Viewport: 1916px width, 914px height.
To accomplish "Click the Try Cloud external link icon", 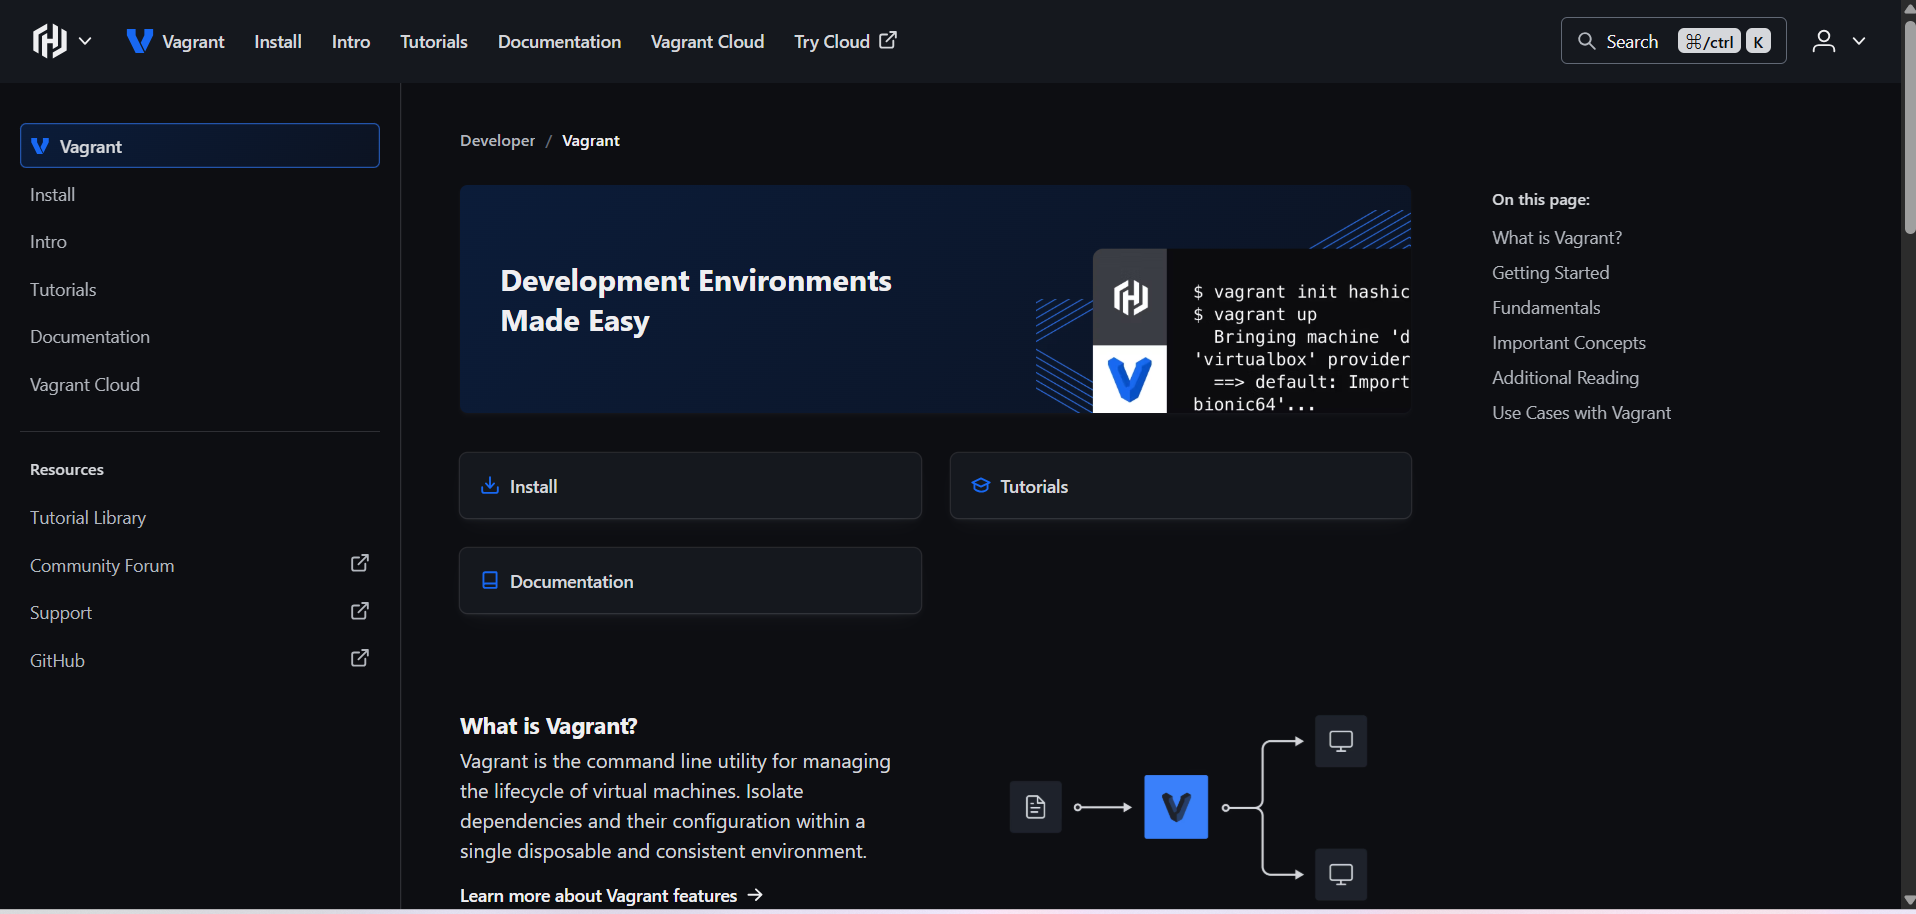I will tap(888, 41).
